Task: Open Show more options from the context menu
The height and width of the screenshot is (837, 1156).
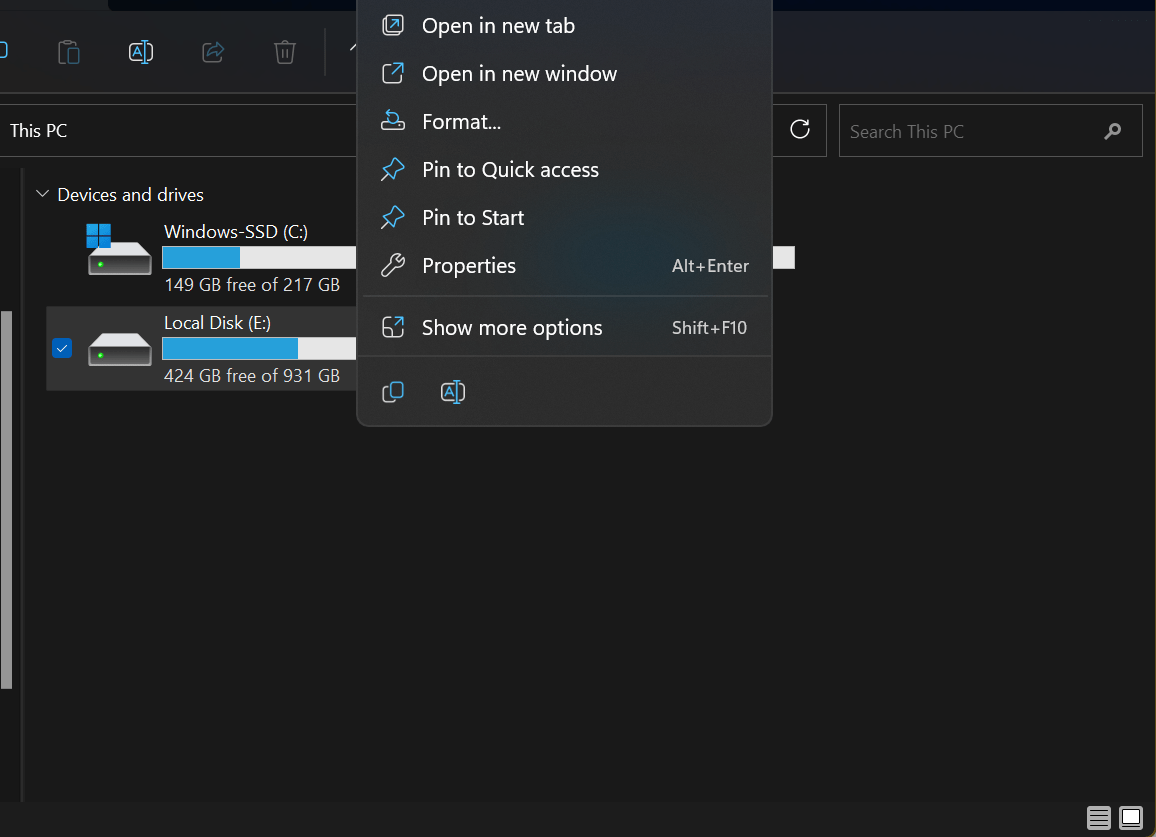Action: coord(512,327)
